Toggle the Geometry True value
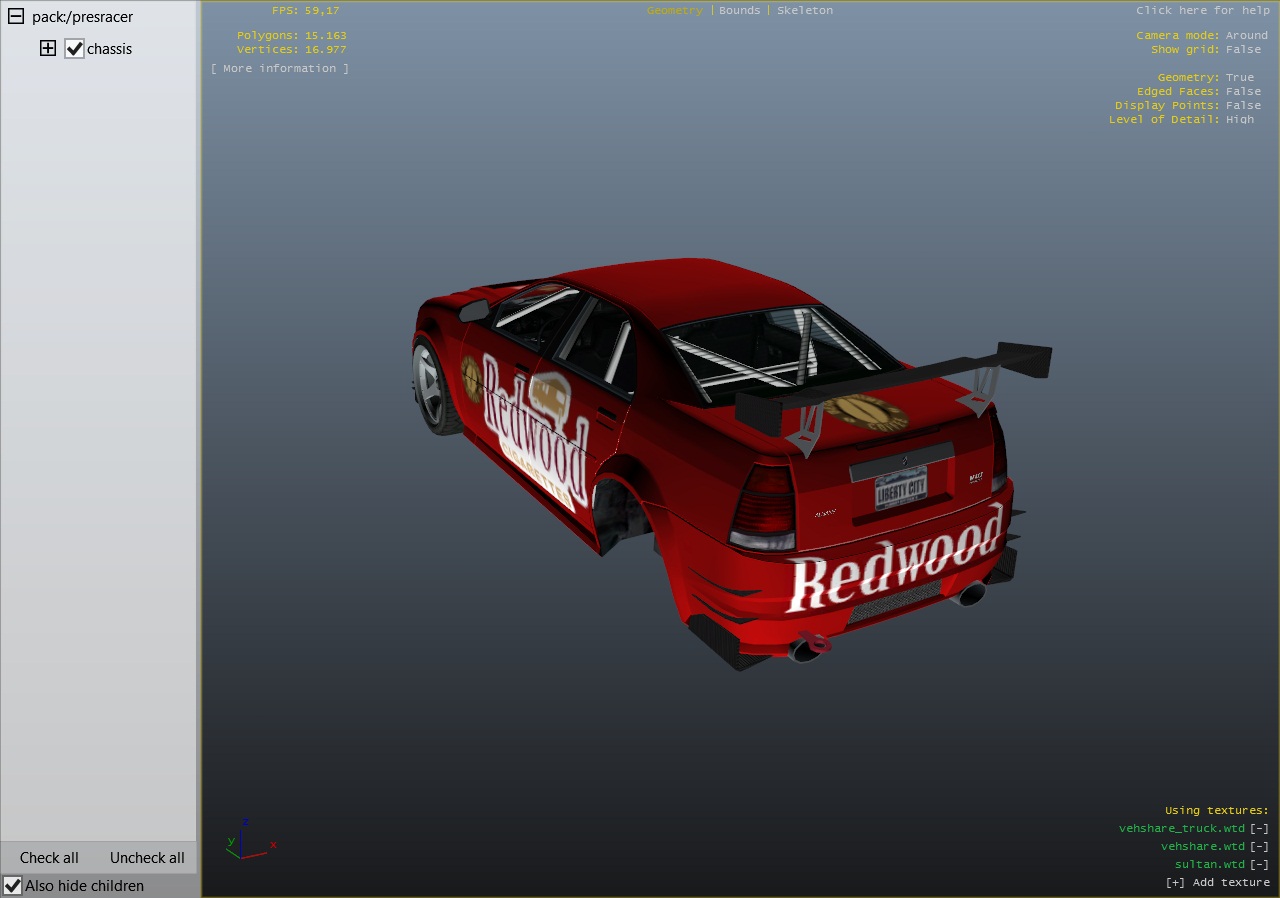Screen dimensions: 1280x898 [x=1240, y=77]
